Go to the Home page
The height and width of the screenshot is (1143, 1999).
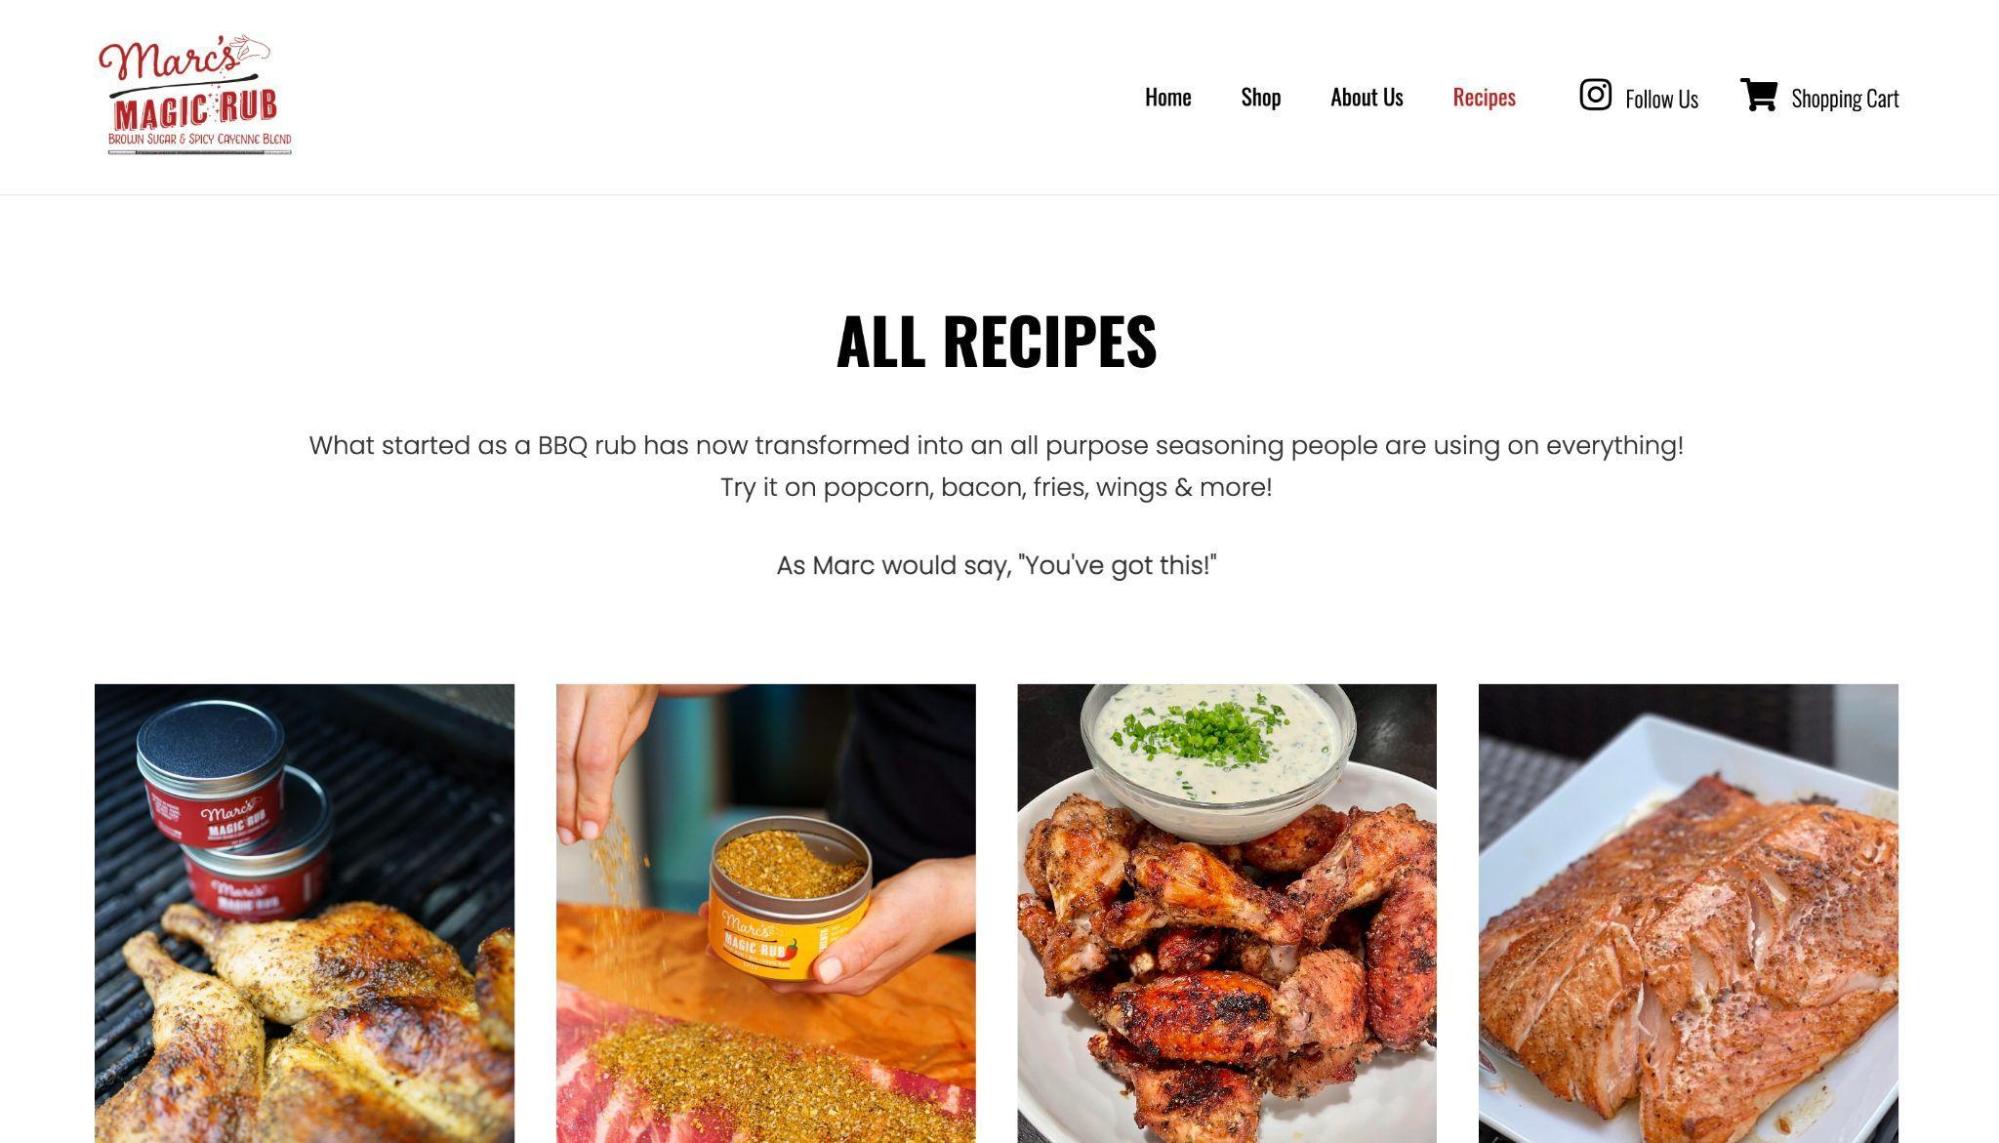(x=1167, y=97)
